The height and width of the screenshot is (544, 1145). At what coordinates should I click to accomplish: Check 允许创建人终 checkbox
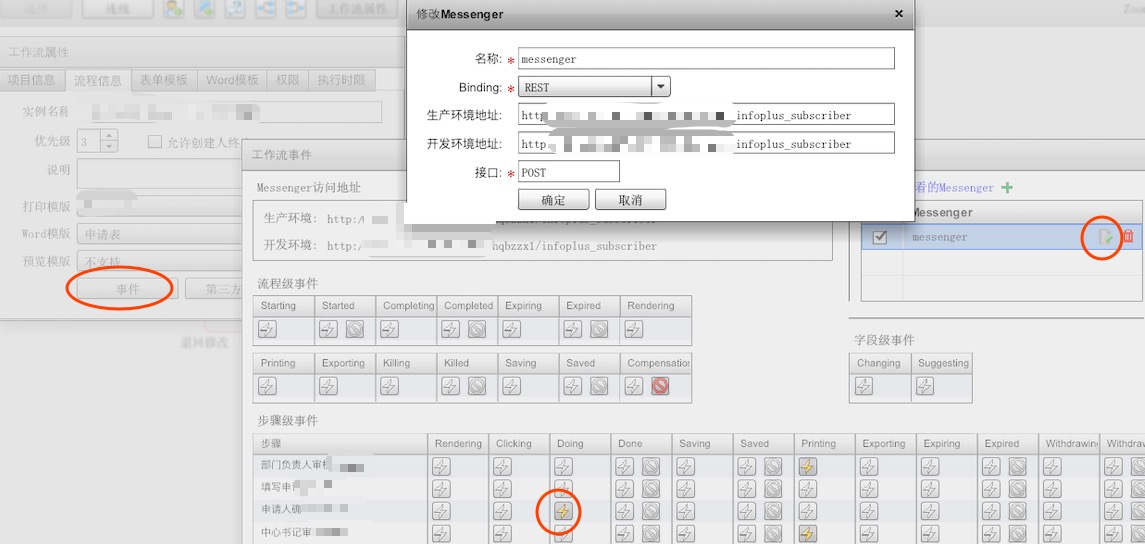154,142
